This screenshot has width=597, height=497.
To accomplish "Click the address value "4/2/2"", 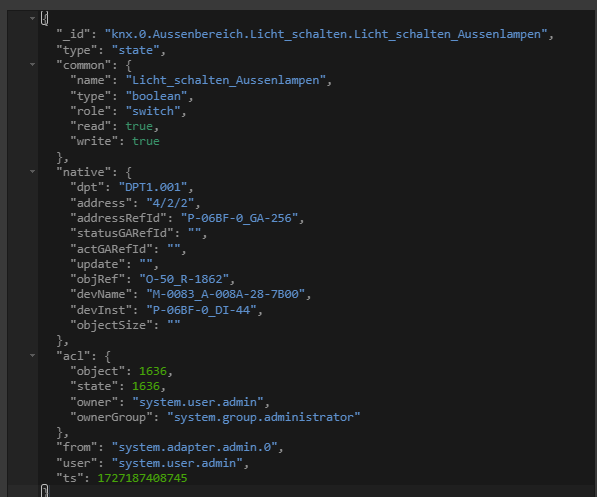I will 170,203.
